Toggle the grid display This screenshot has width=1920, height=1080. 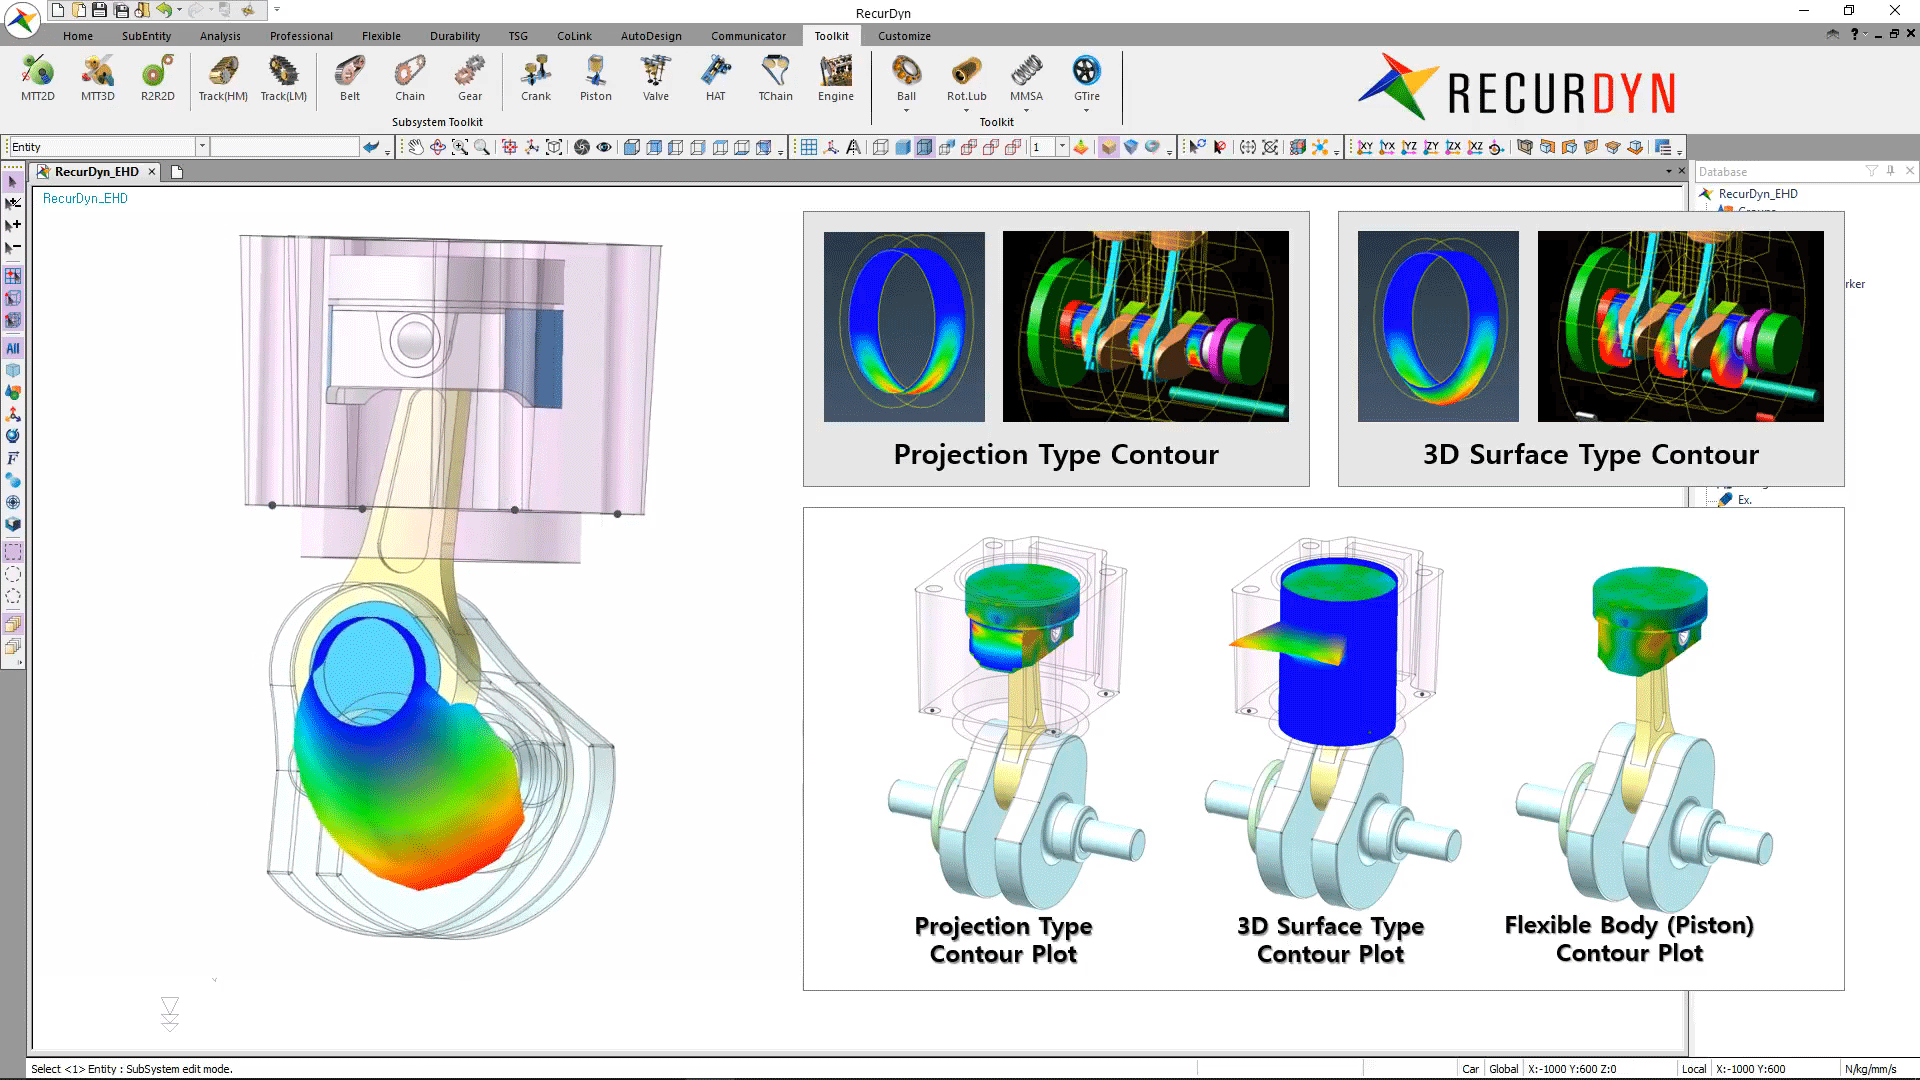click(x=809, y=147)
